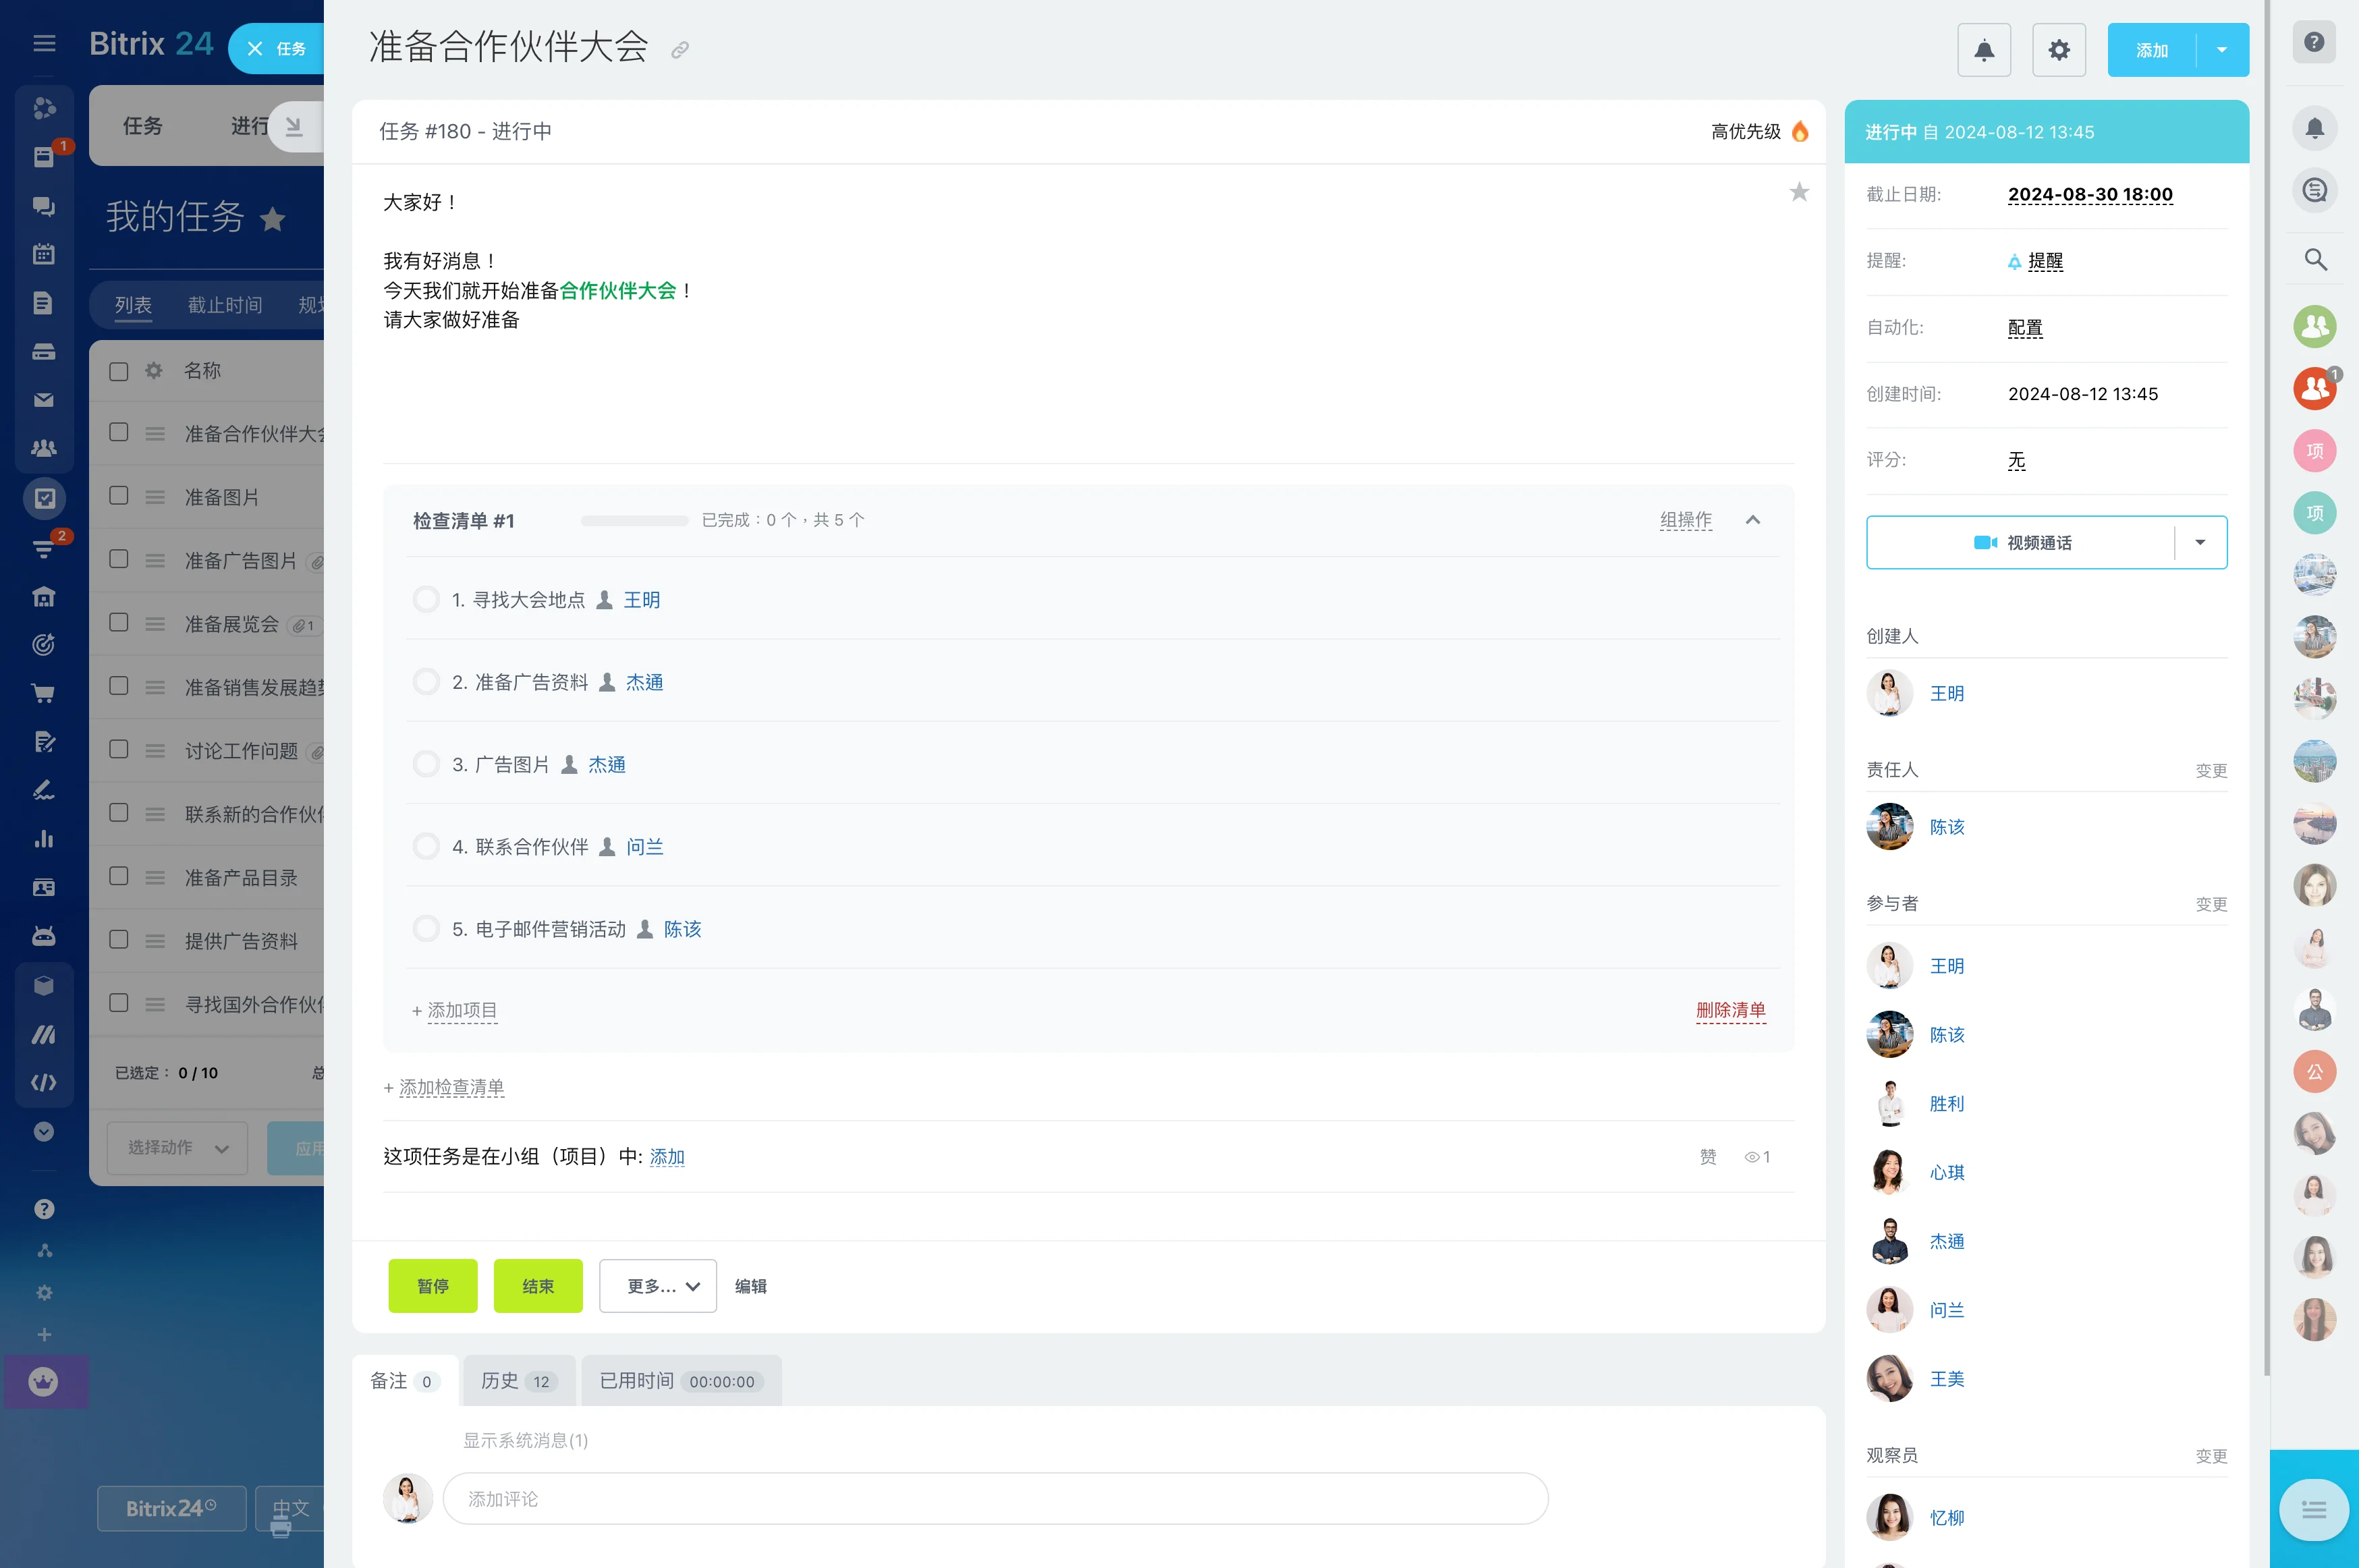The image size is (2359, 1568).
Task: Click the views eye icon count
Action: (x=1757, y=1157)
